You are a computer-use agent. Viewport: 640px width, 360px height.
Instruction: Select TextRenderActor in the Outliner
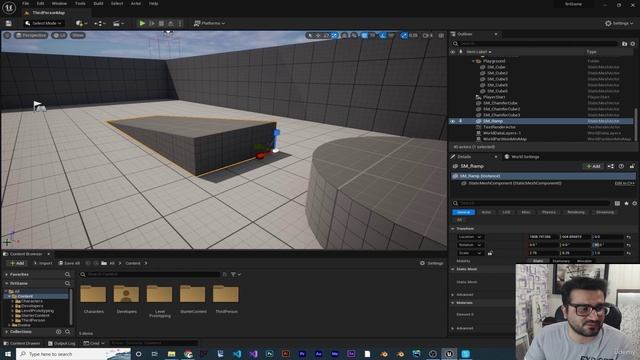499,127
